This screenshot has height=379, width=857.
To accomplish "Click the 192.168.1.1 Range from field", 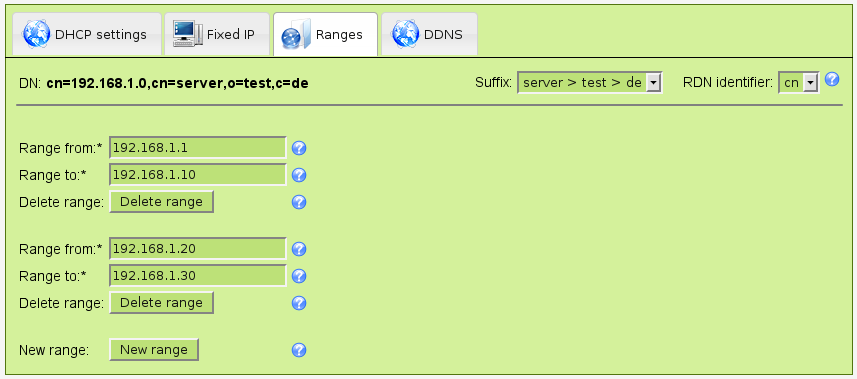I will tap(198, 148).
